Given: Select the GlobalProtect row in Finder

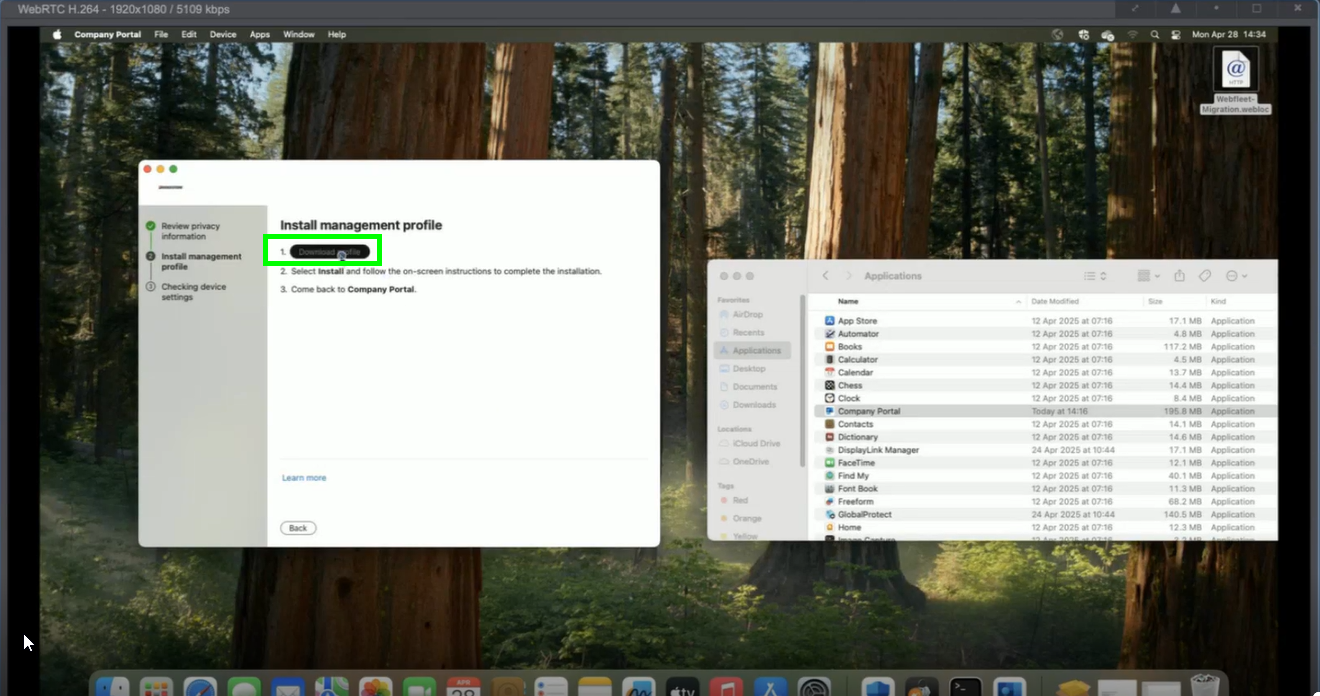Looking at the screenshot, I should pos(1044,515).
